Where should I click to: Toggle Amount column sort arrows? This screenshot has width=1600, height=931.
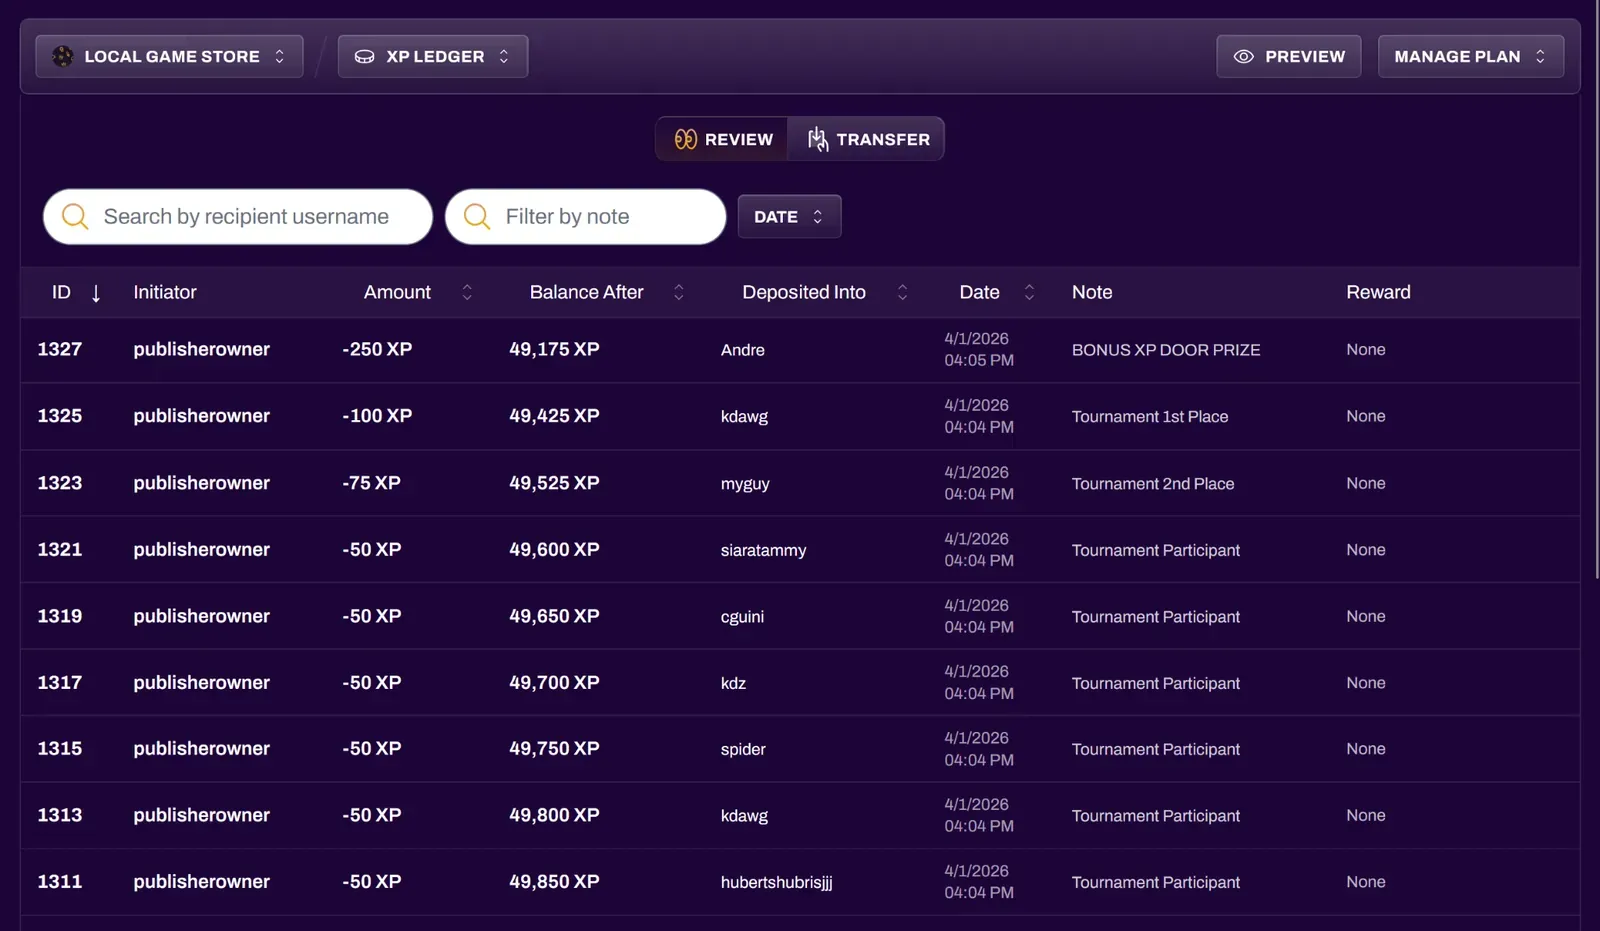click(x=467, y=292)
